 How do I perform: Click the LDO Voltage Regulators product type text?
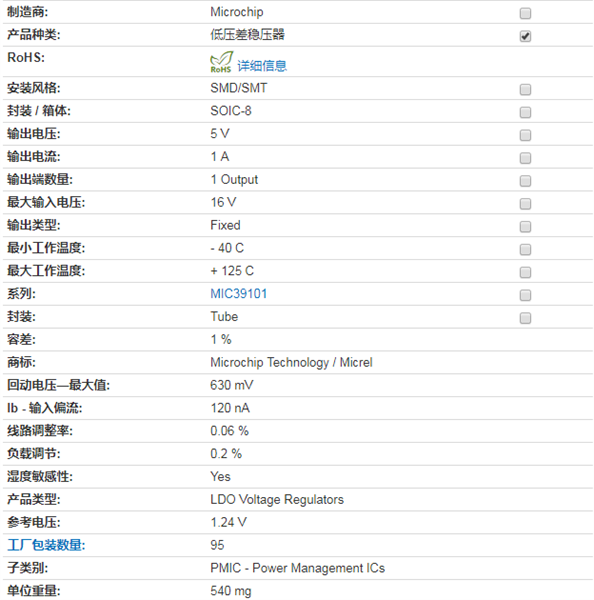coord(277,499)
